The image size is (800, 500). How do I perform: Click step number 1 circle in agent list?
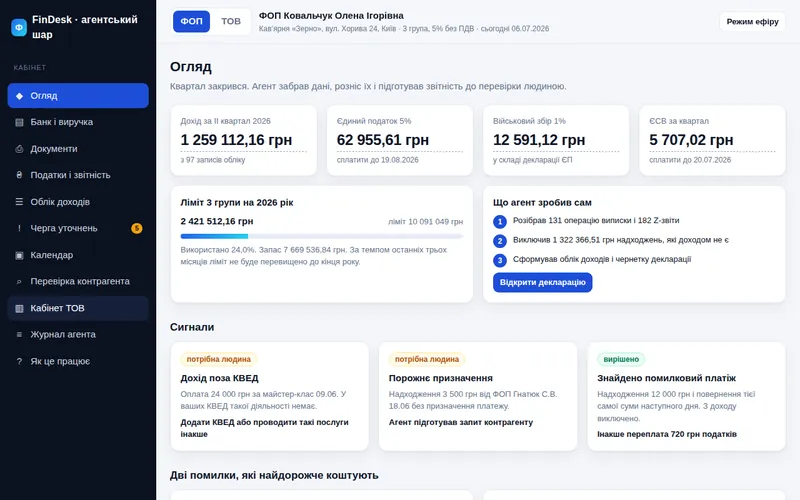point(500,221)
